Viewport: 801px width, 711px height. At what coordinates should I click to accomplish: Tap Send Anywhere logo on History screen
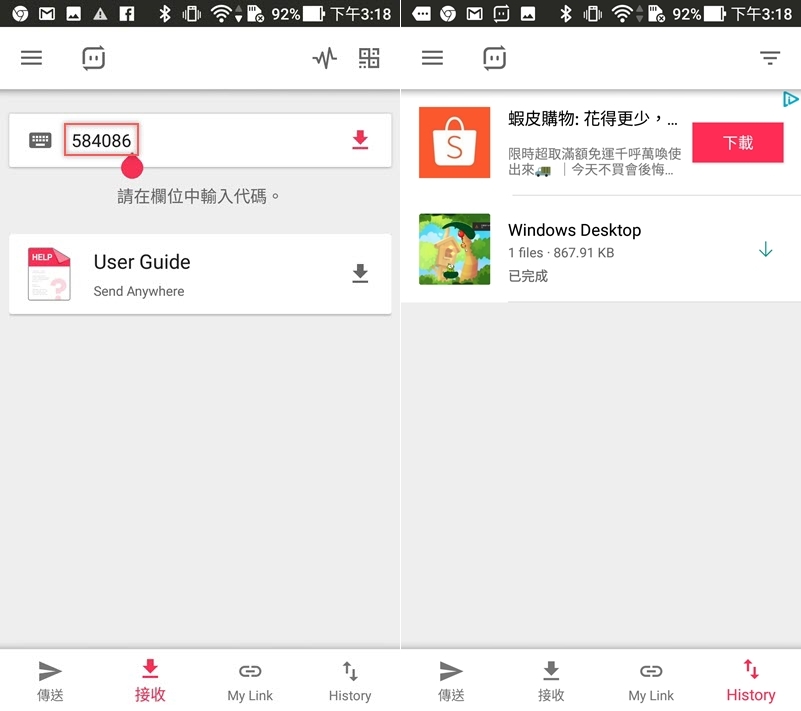[494, 58]
